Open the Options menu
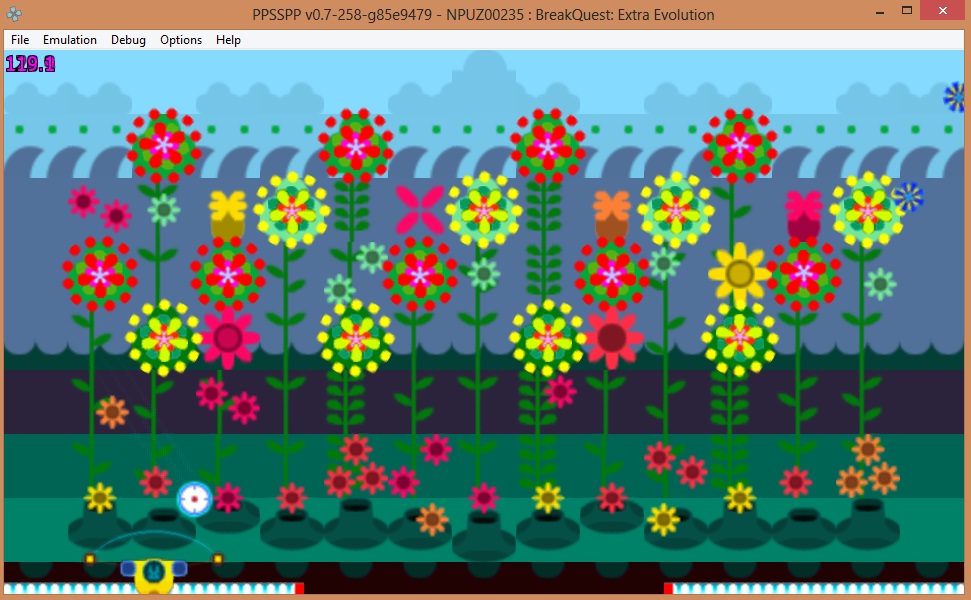 click(181, 40)
